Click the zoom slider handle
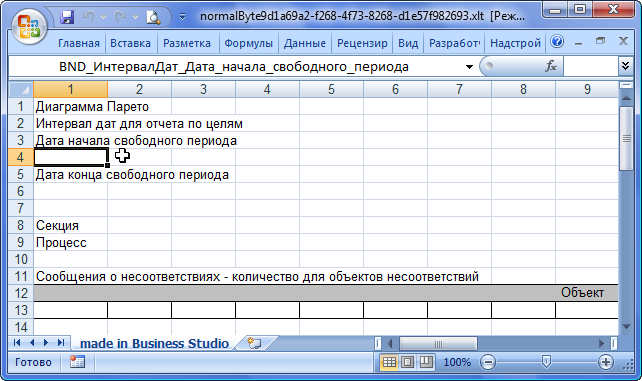Screen dimensions: 642x381 coord(546,361)
